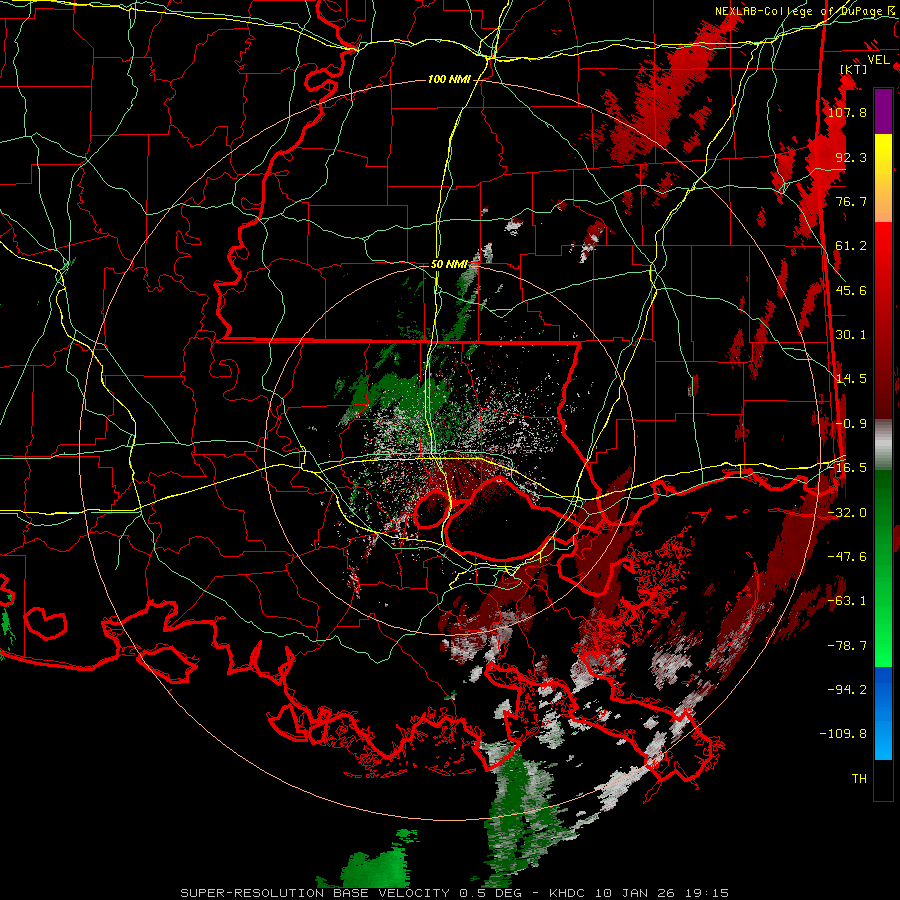Click the -16.5 velocity scale value

pos(847,467)
